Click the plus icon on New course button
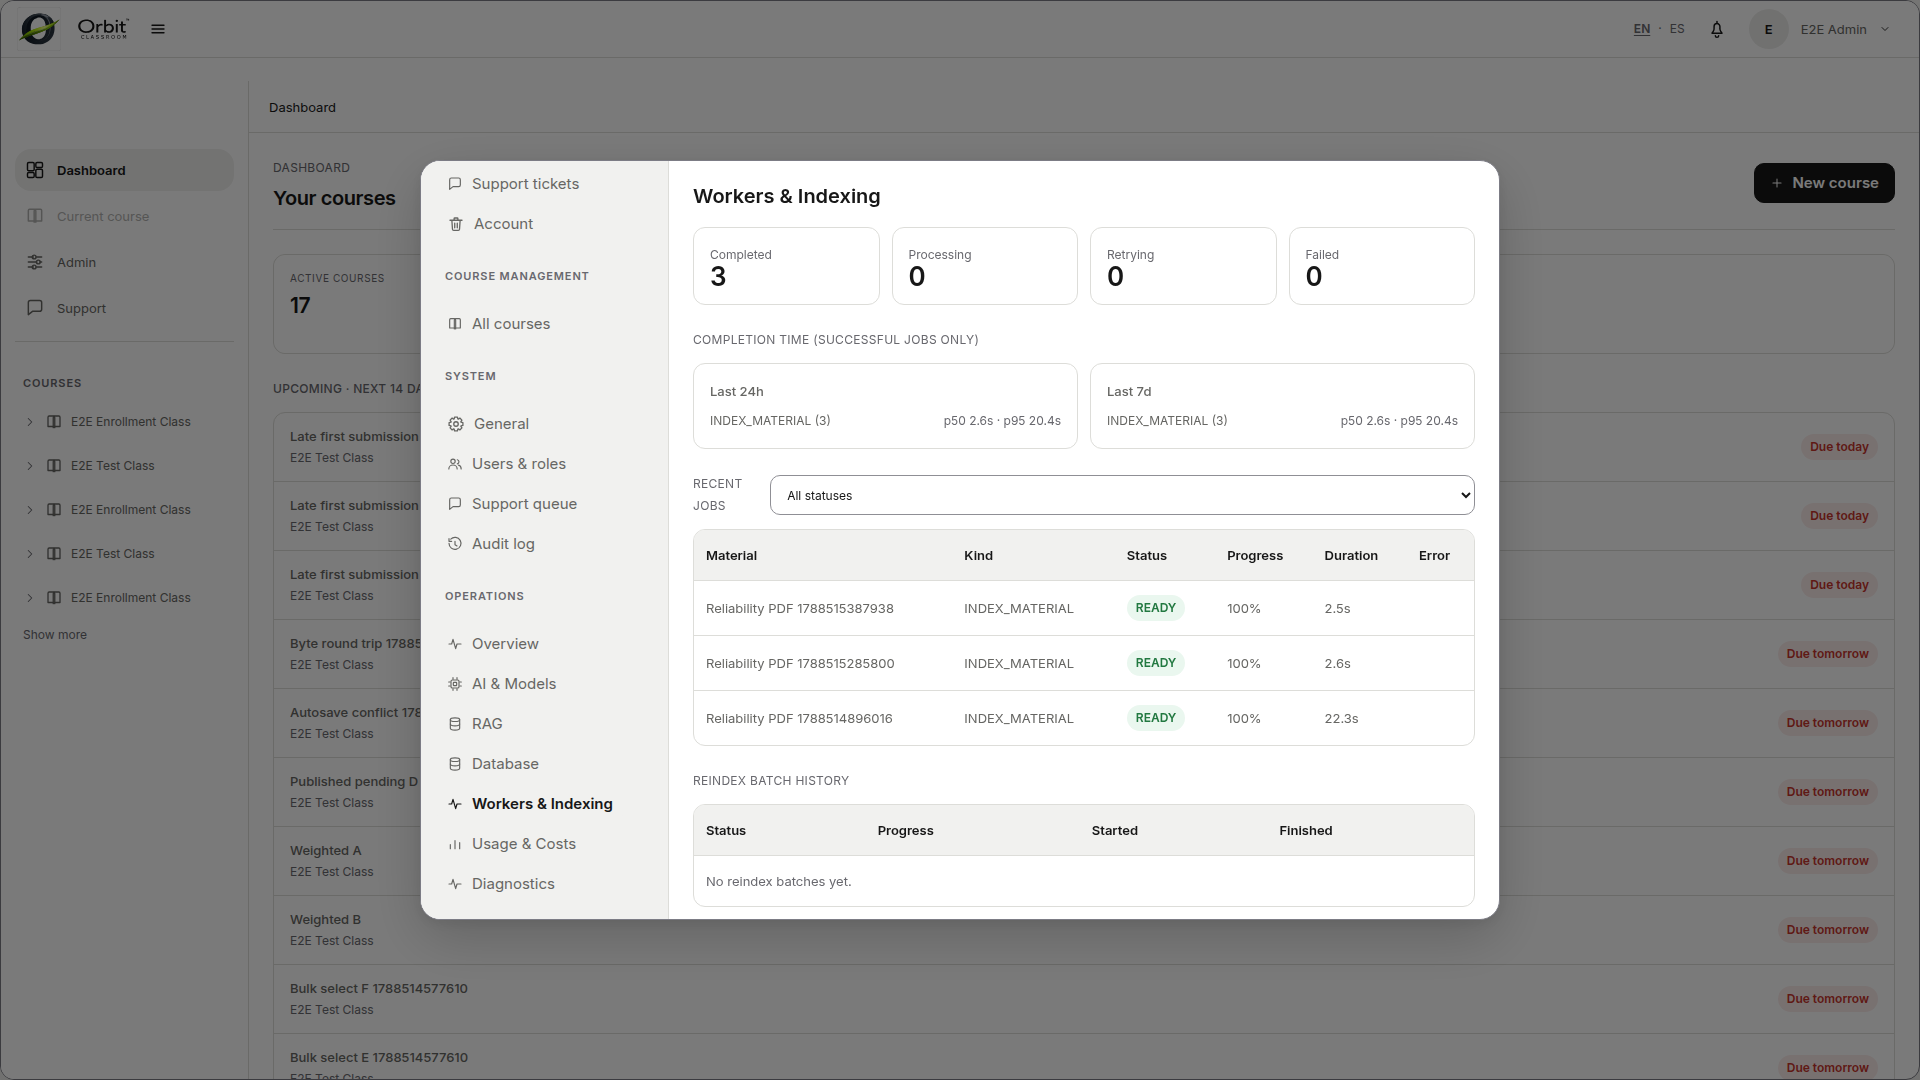Screen dimensions: 1920x1080 [1777, 183]
